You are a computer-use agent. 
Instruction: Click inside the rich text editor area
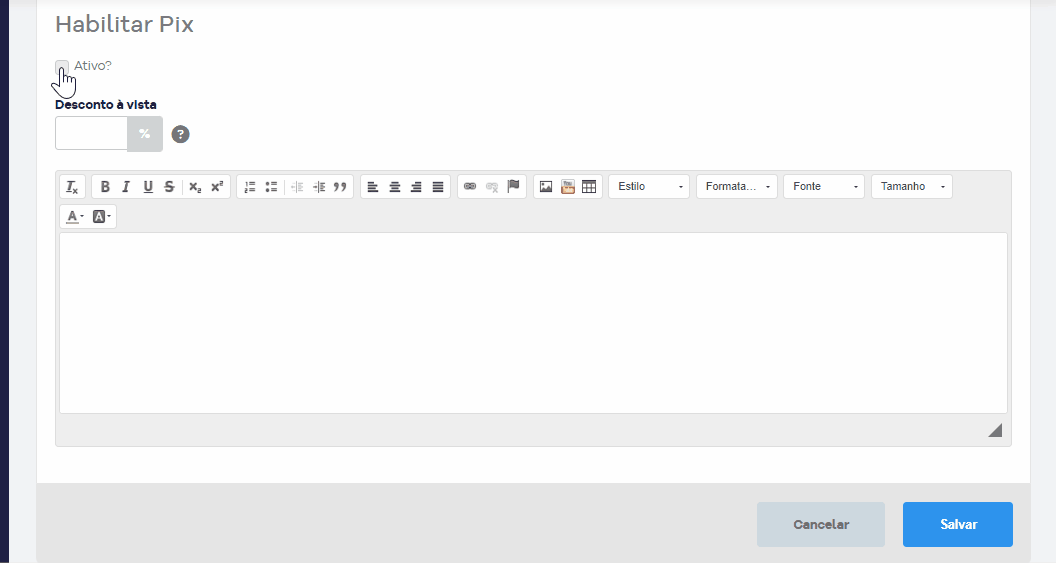[x=533, y=323]
